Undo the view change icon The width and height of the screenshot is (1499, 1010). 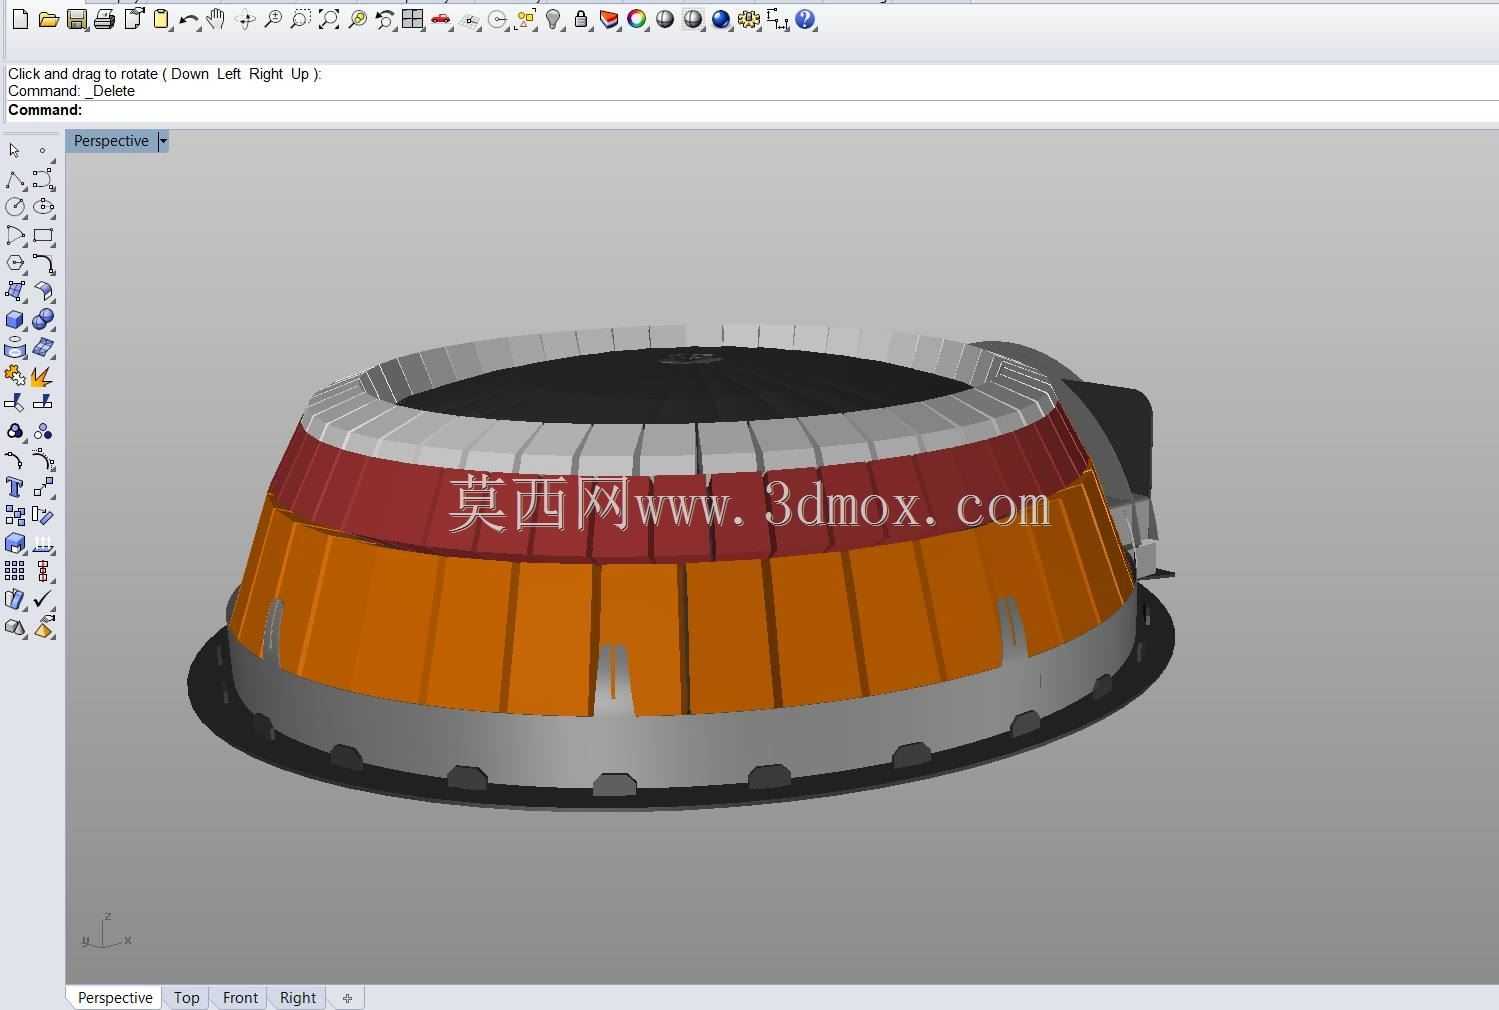[x=385, y=19]
